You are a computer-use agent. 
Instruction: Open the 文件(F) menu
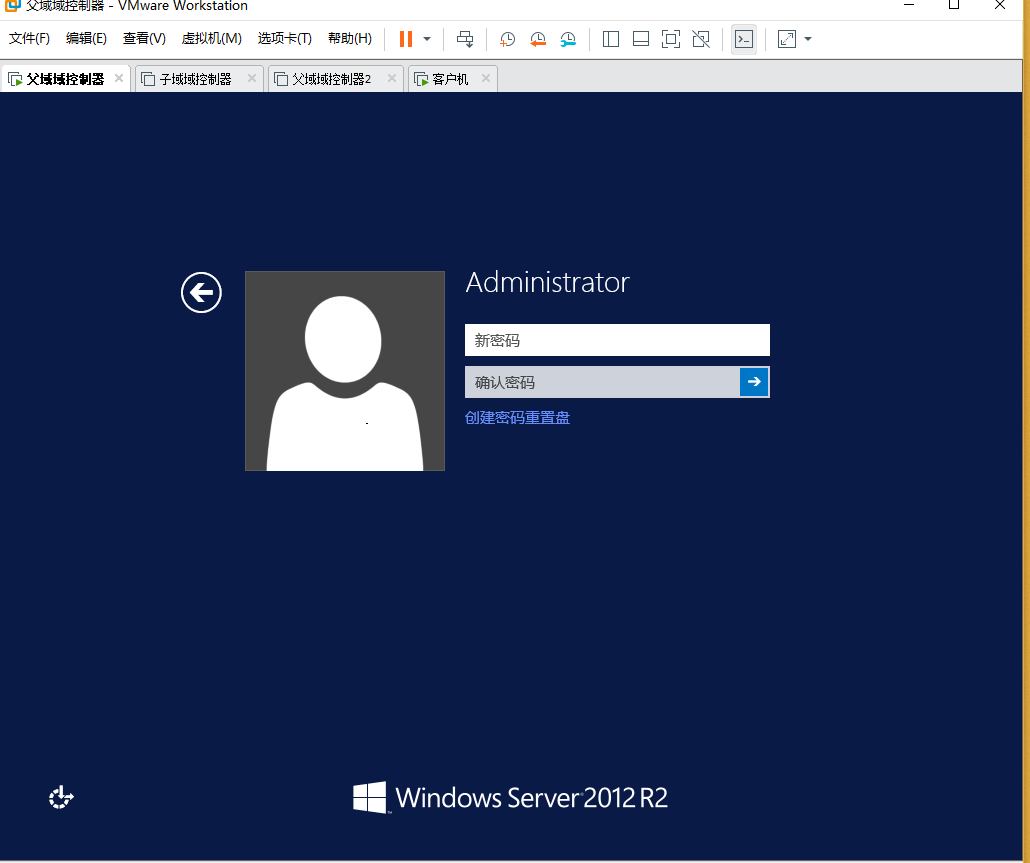pyautogui.click(x=29, y=38)
